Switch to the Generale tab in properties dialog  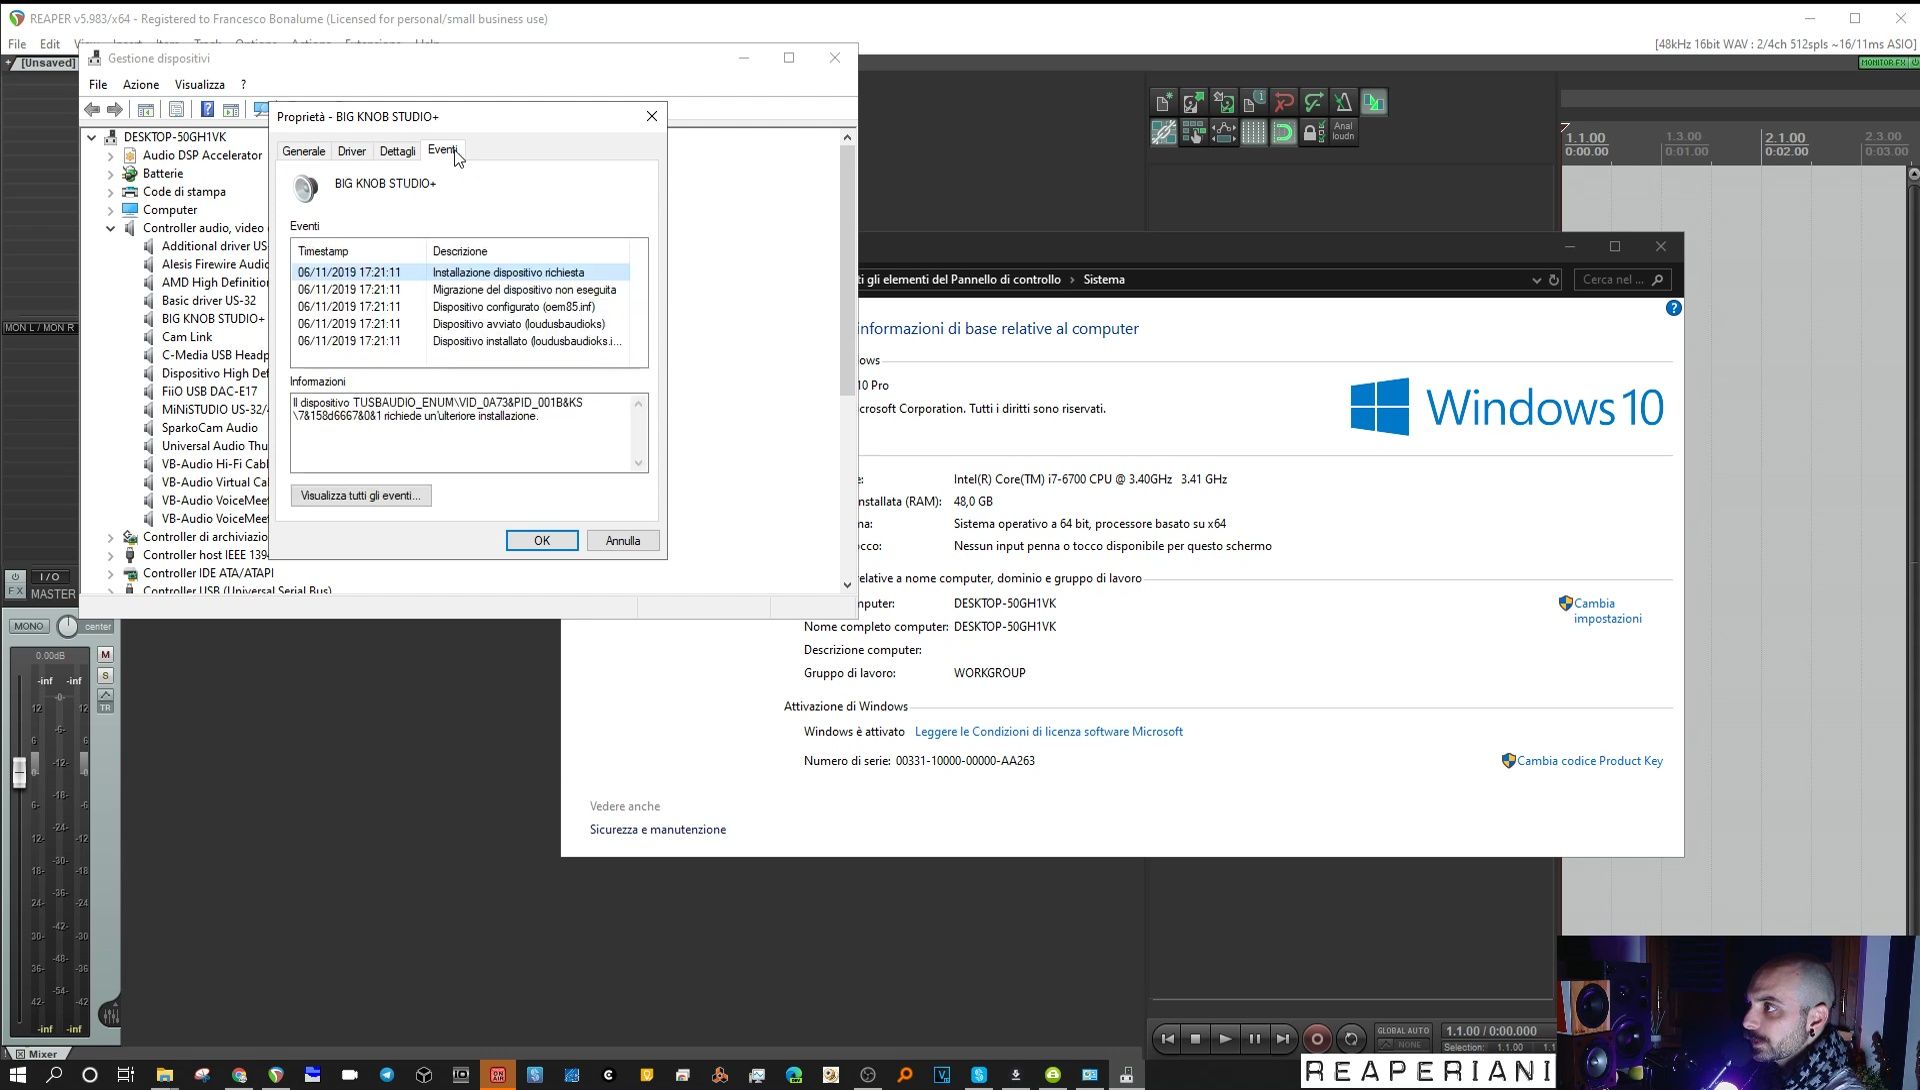303,151
